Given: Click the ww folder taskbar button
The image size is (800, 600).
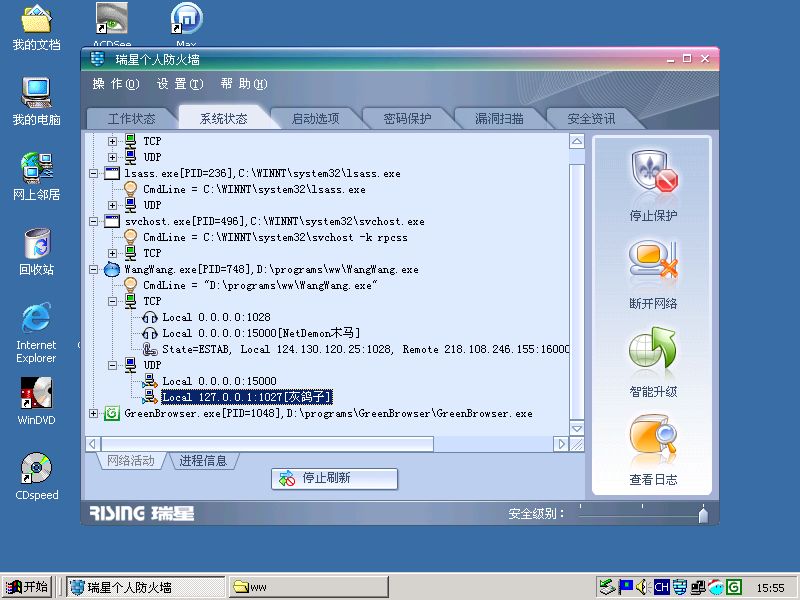Looking at the screenshot, I should point(308,587).
